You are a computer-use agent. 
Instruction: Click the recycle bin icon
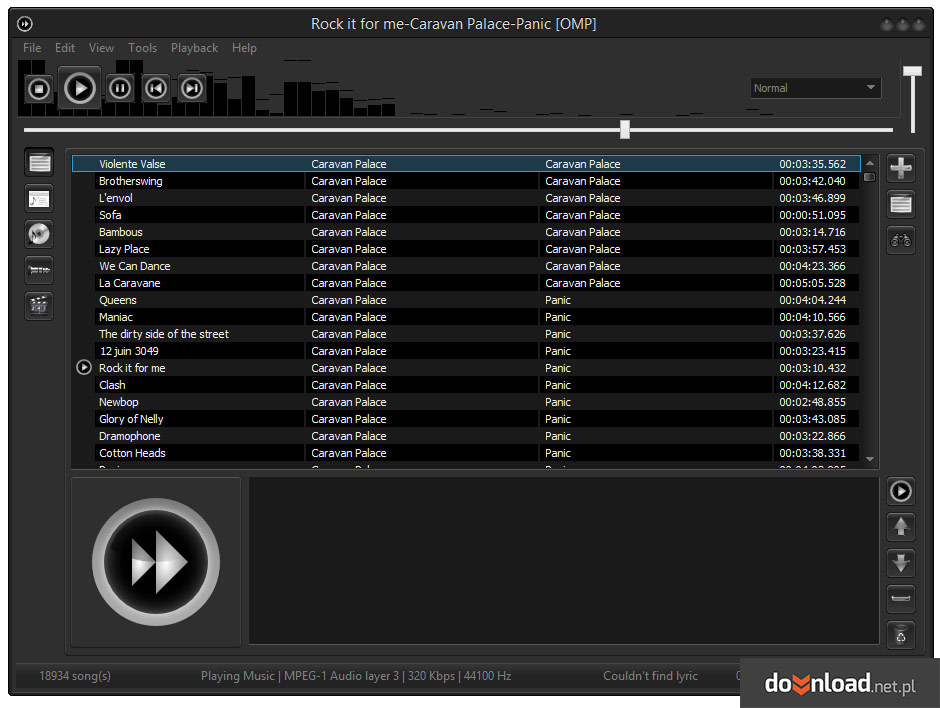coord(900,634)
